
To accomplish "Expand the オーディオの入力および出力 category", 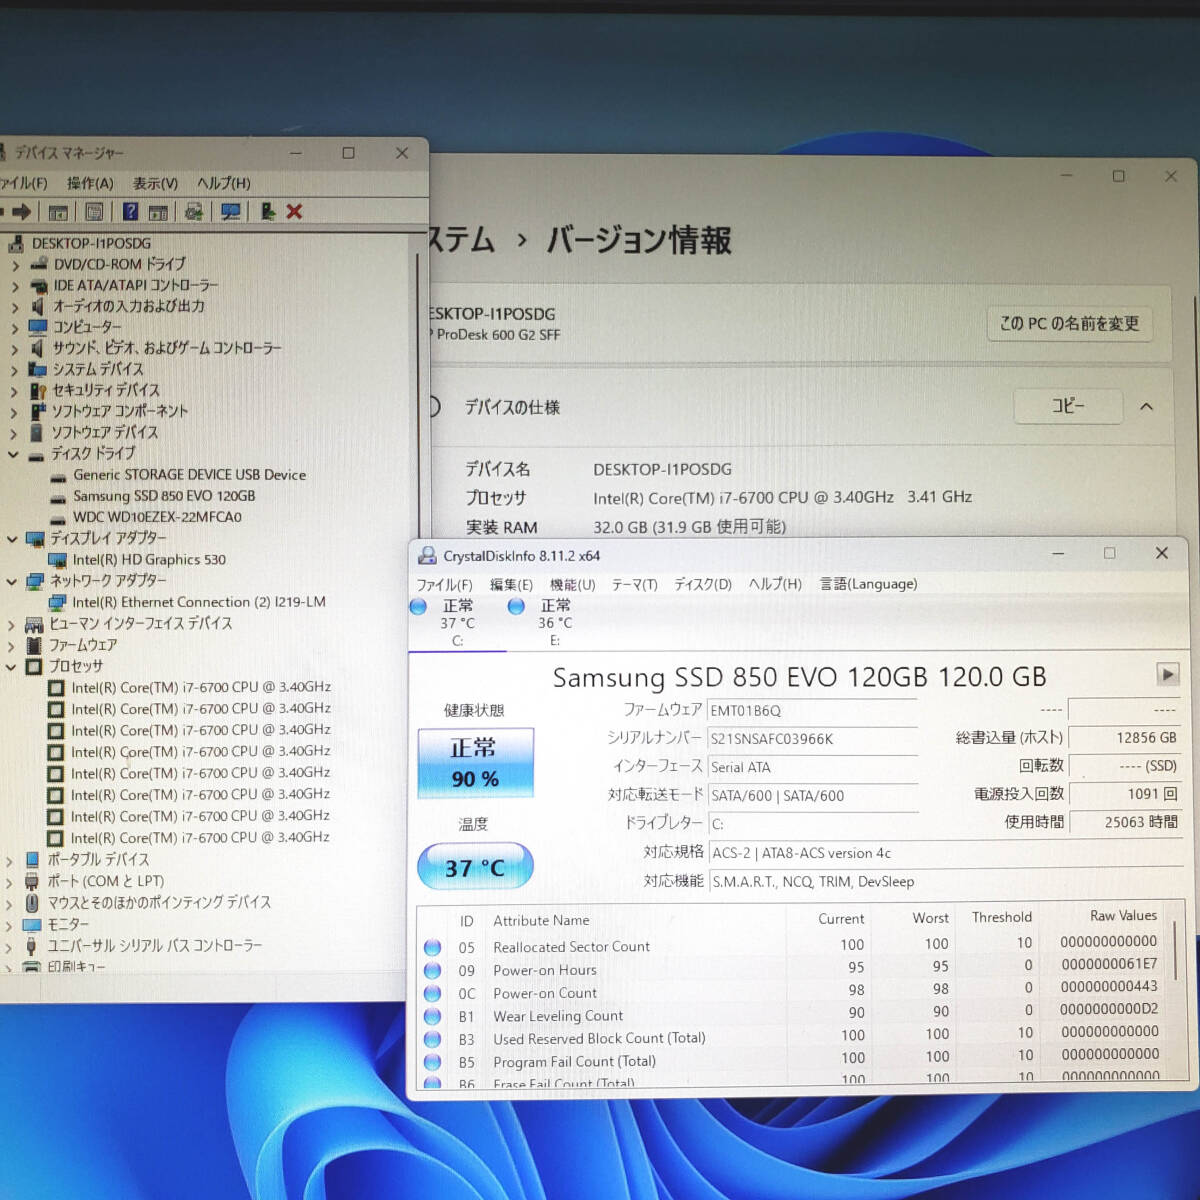I will point(14,307).
